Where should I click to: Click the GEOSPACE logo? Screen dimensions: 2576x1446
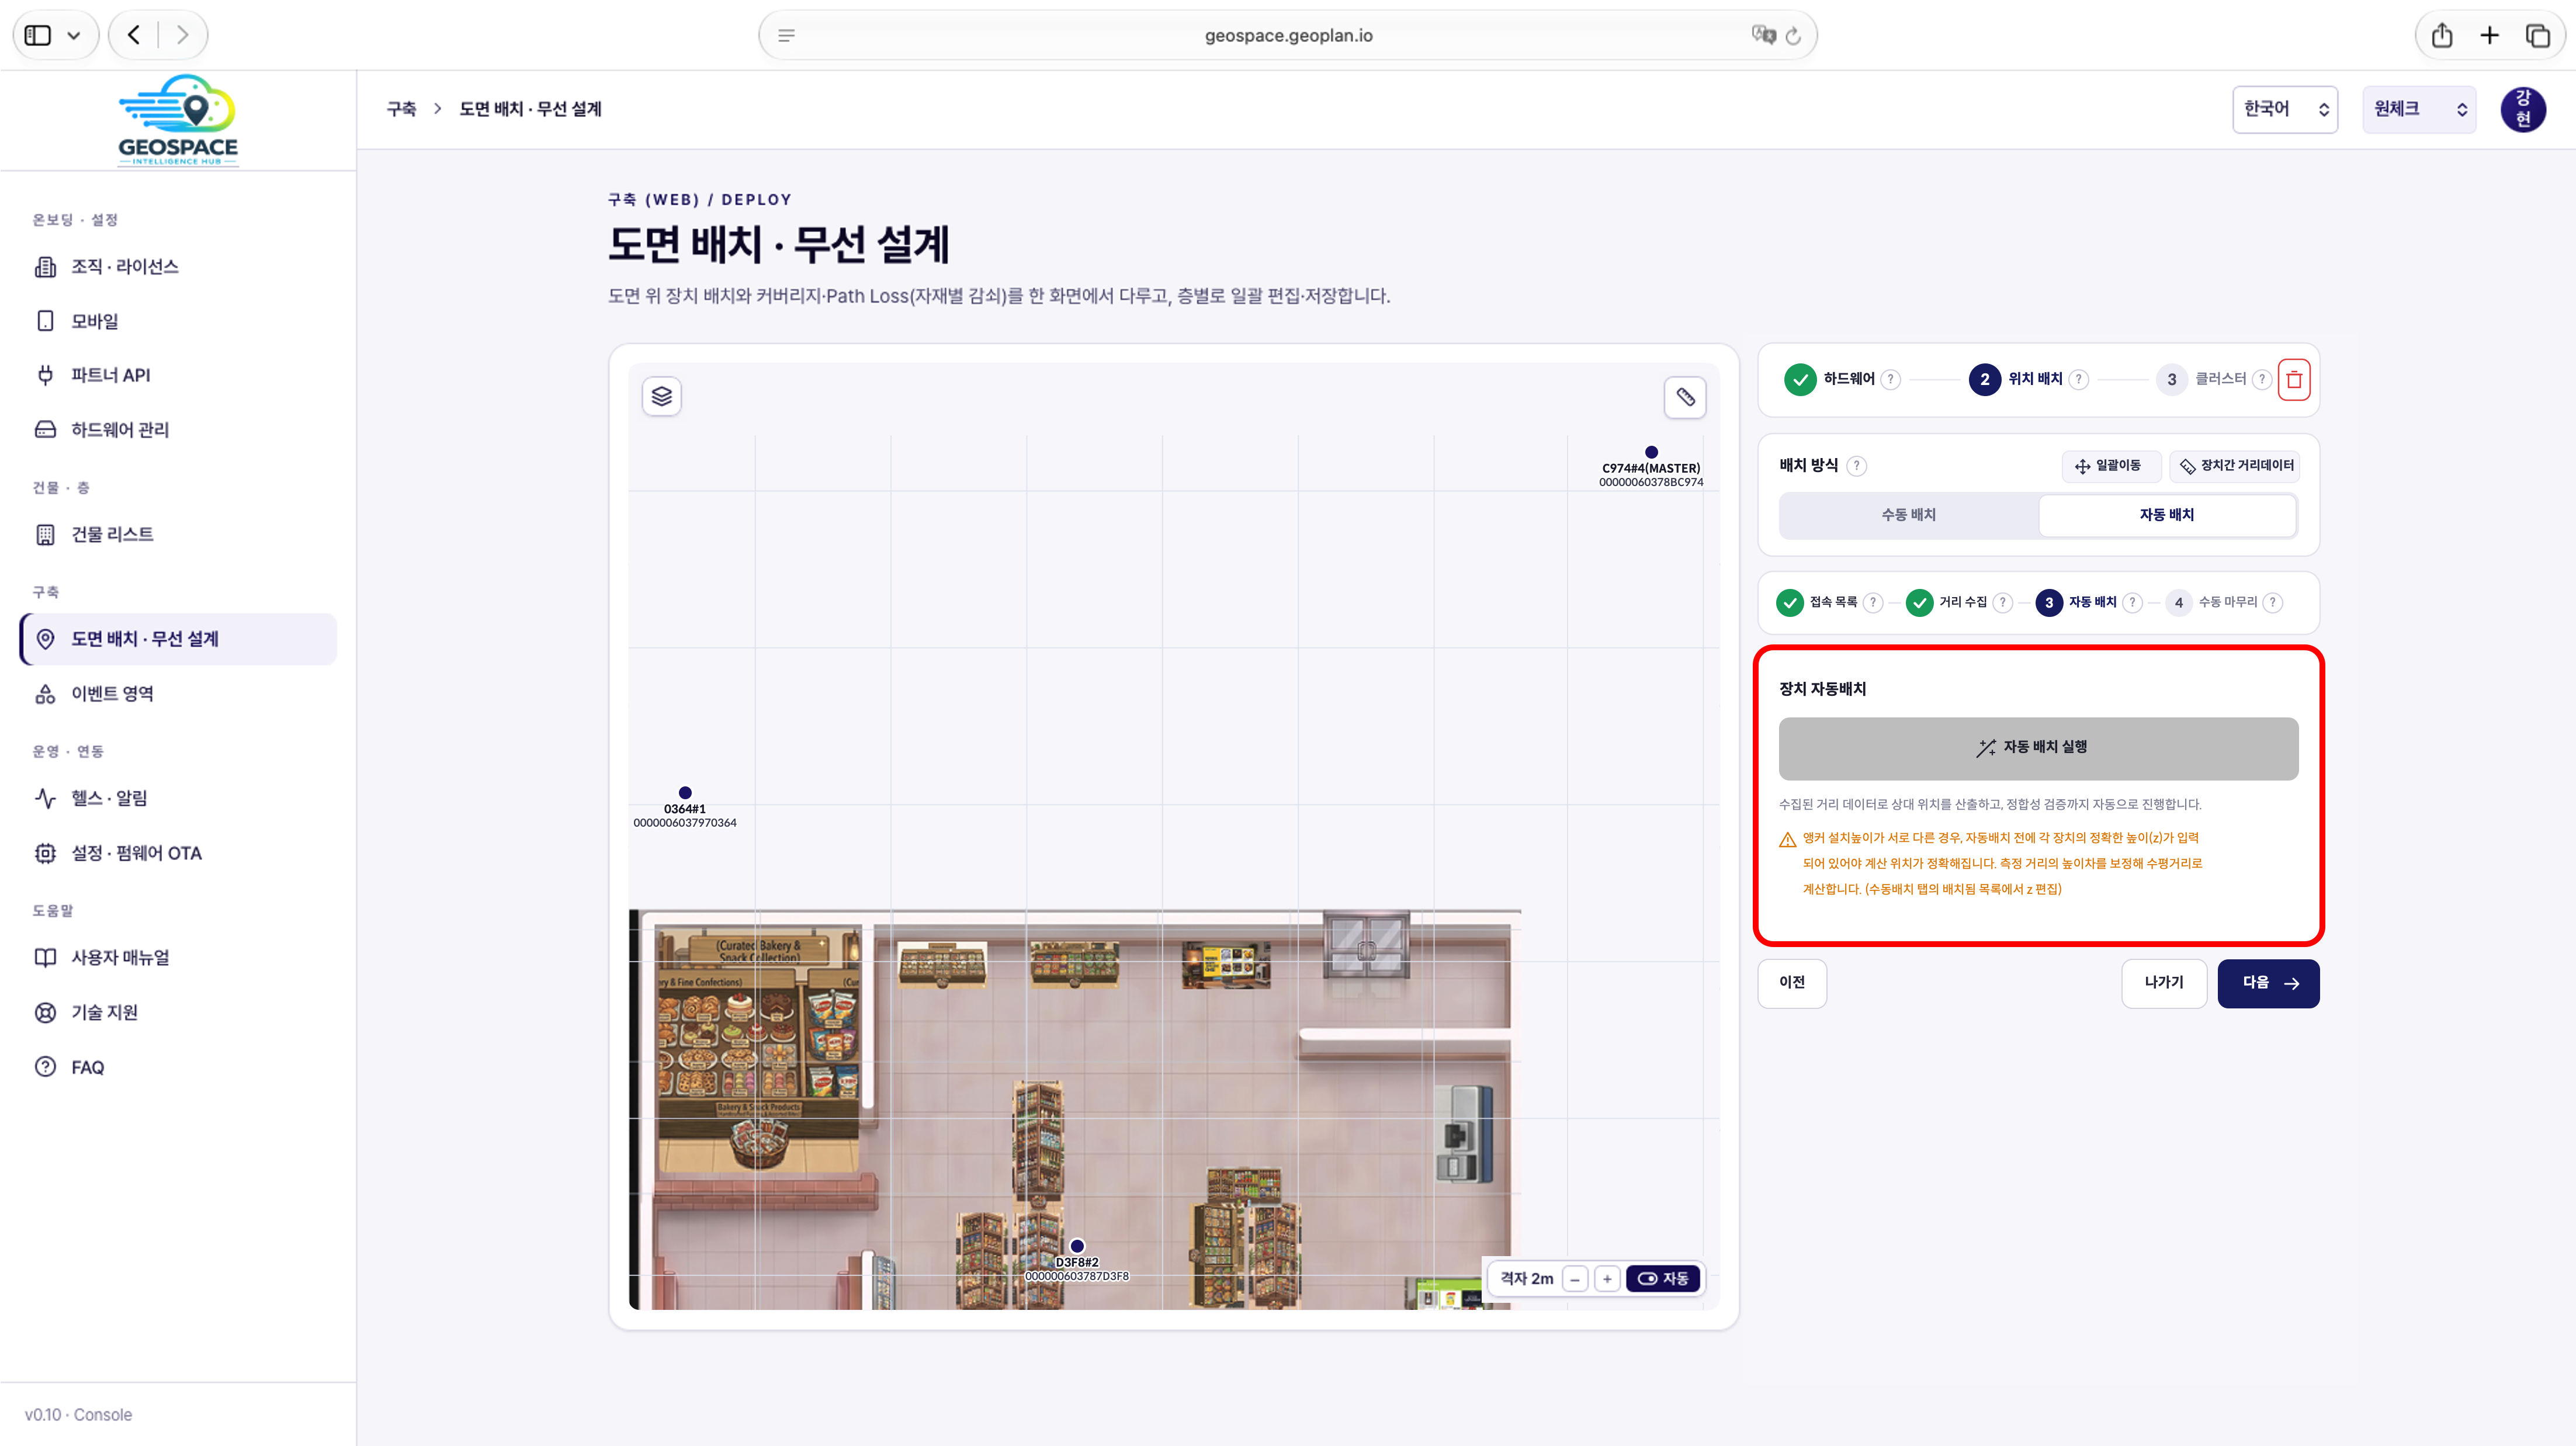178,120
